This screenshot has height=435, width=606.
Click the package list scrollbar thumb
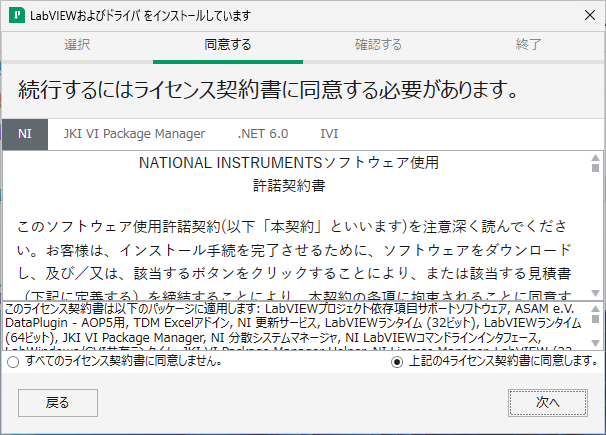point(596,319)
